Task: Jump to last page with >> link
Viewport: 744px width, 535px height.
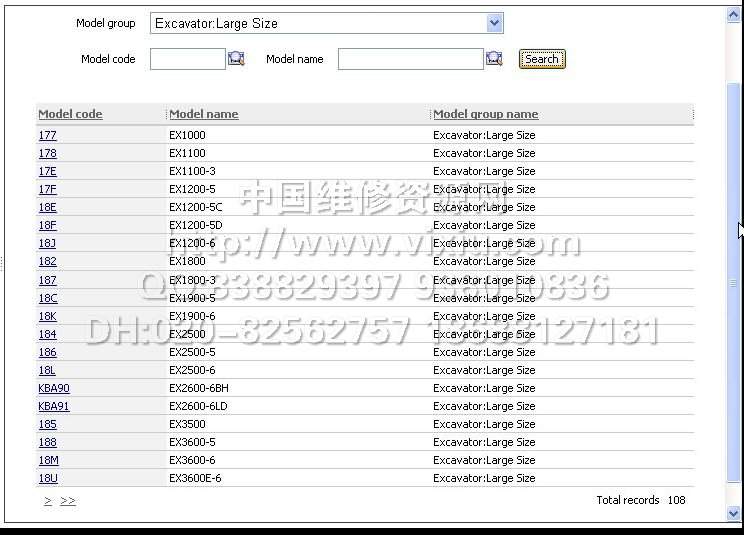Action: tap(68, 501)
